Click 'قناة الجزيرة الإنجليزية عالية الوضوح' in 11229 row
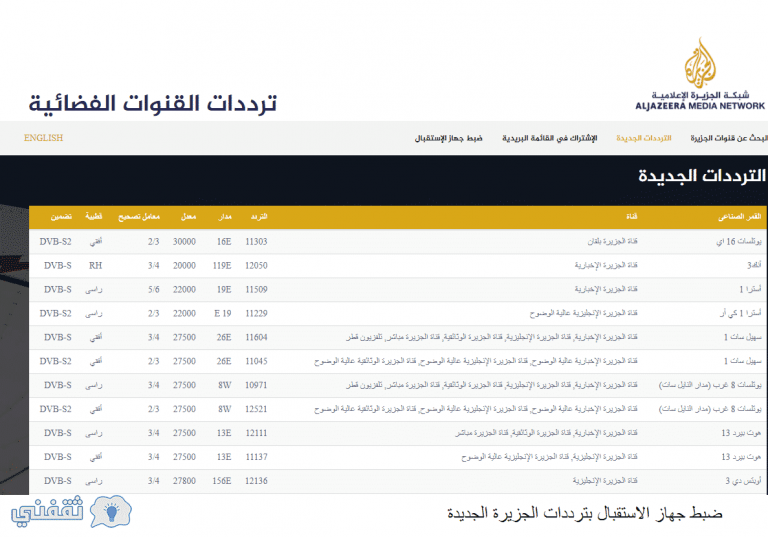The image size is (768, 537). point(583,314)
